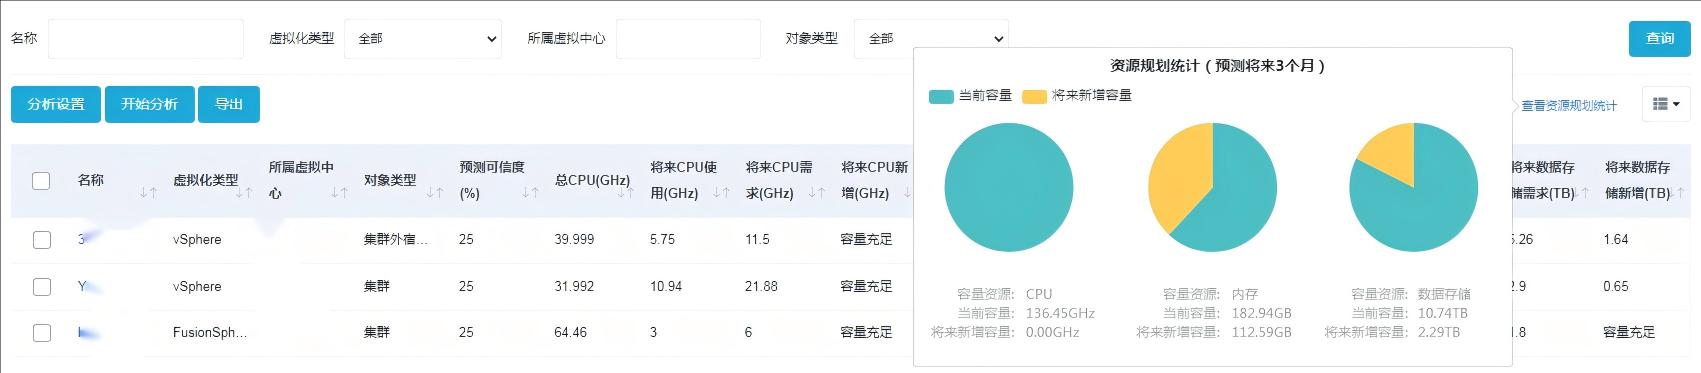The height and width of the screenshot is (373, 1701).
Task: Click the 名称 search input field
Action: [146, 39]
